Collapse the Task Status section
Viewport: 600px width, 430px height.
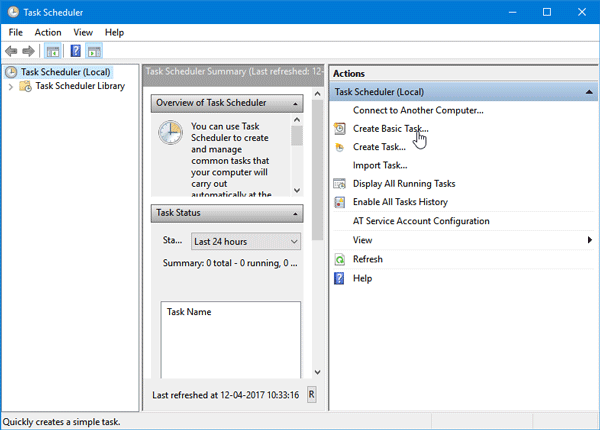295,213
